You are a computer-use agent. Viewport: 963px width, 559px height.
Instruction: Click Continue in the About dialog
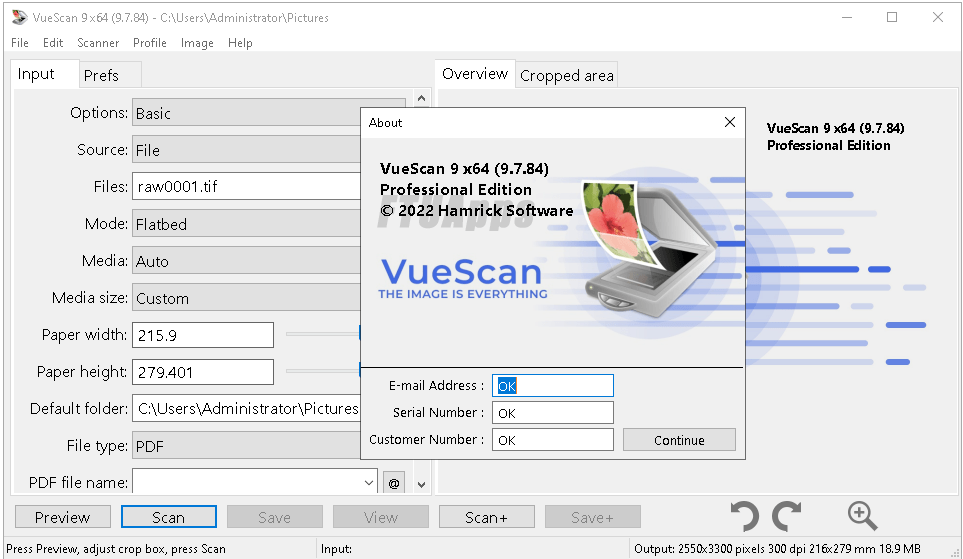[679, 440]
